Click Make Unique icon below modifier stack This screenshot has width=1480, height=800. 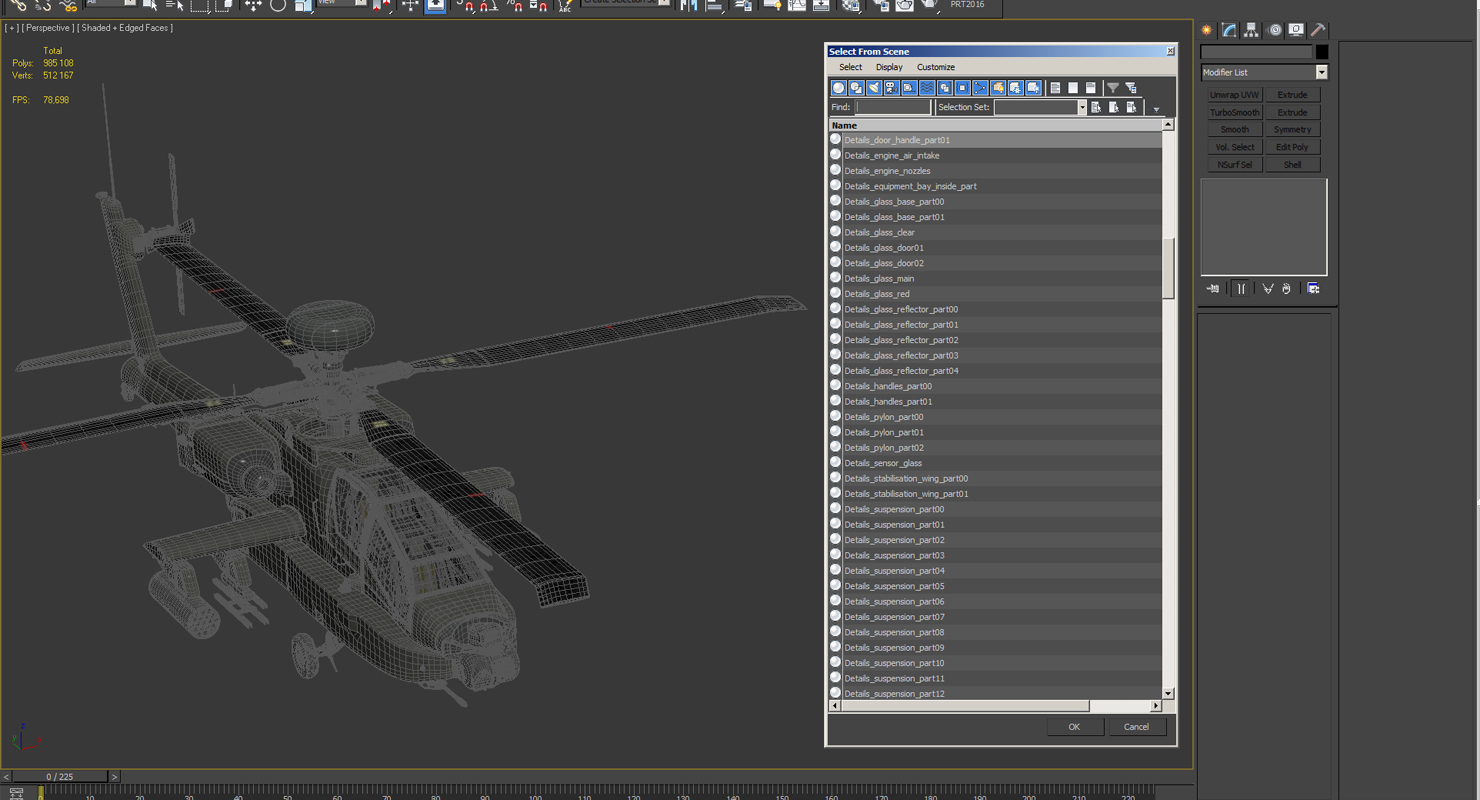(1268, 289)
